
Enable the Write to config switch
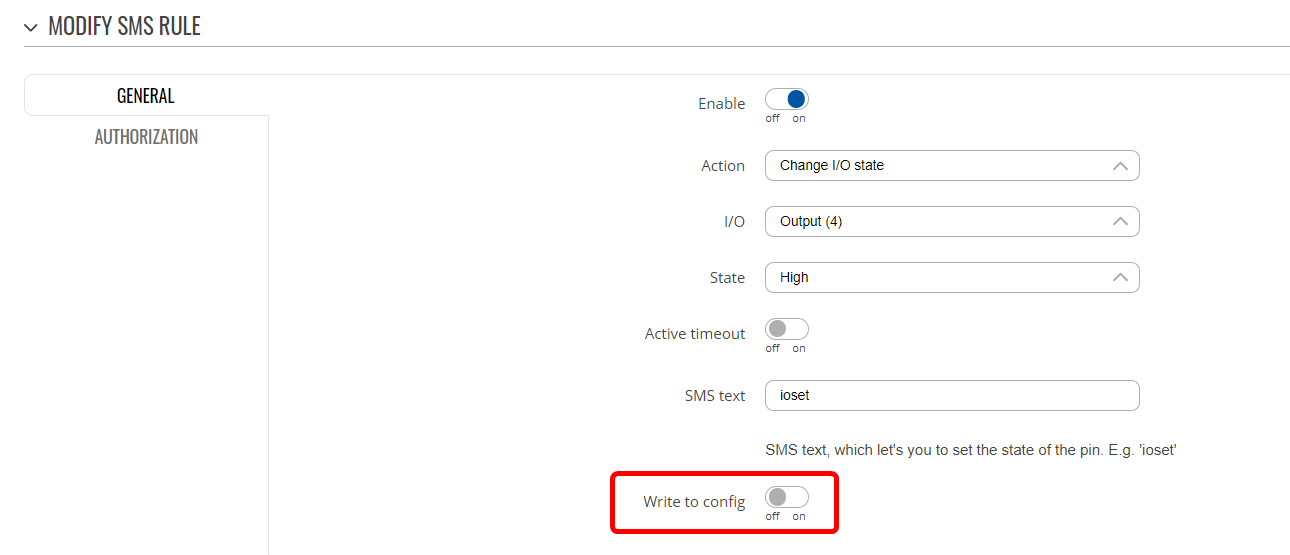(787, 497)
